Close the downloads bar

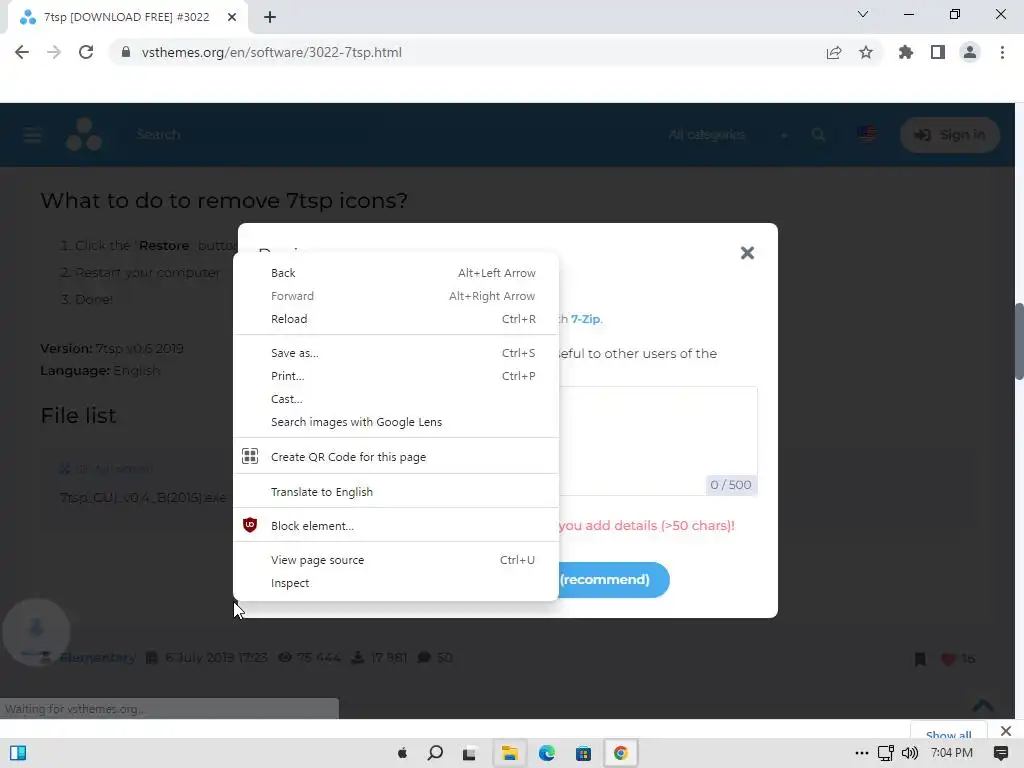(1006, 731)
